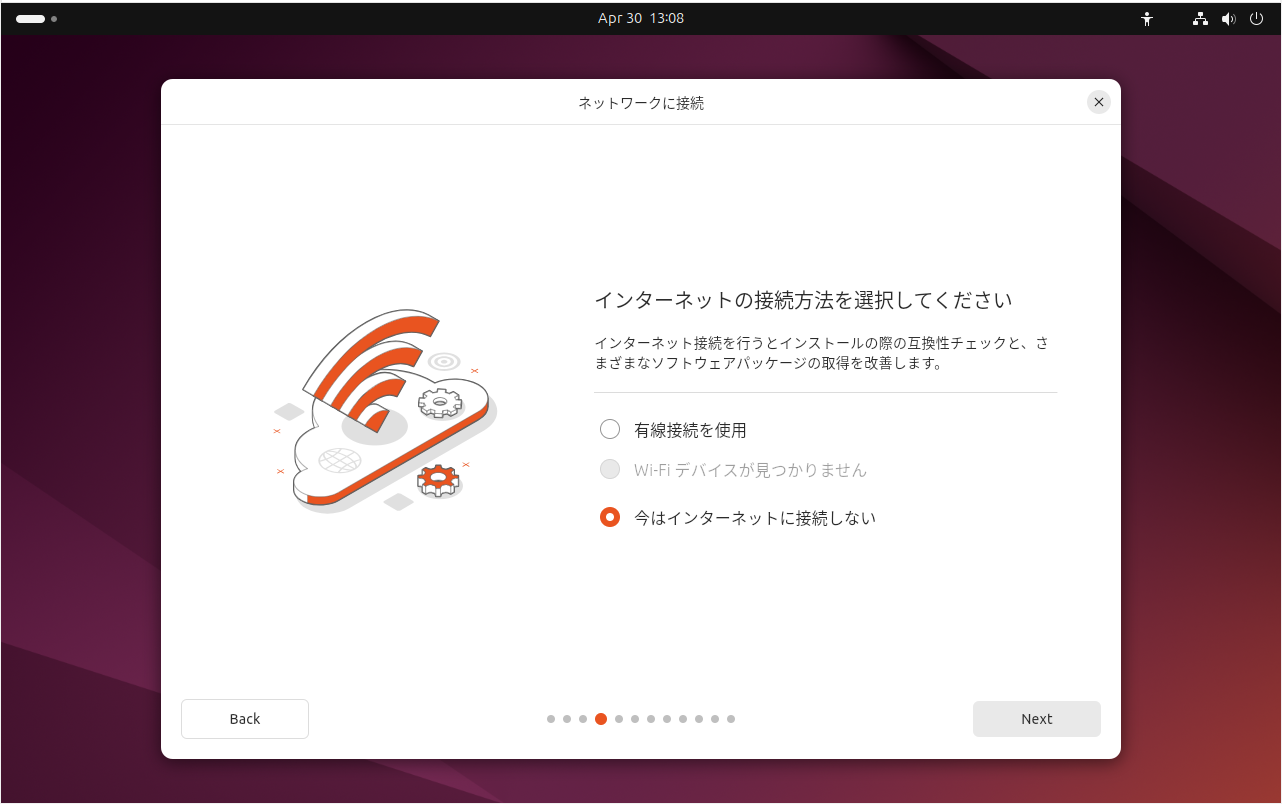This screenshot has width=1282, height=804.
Task: Select 今はインターネットに接続しない option
Action: (610, 518)
